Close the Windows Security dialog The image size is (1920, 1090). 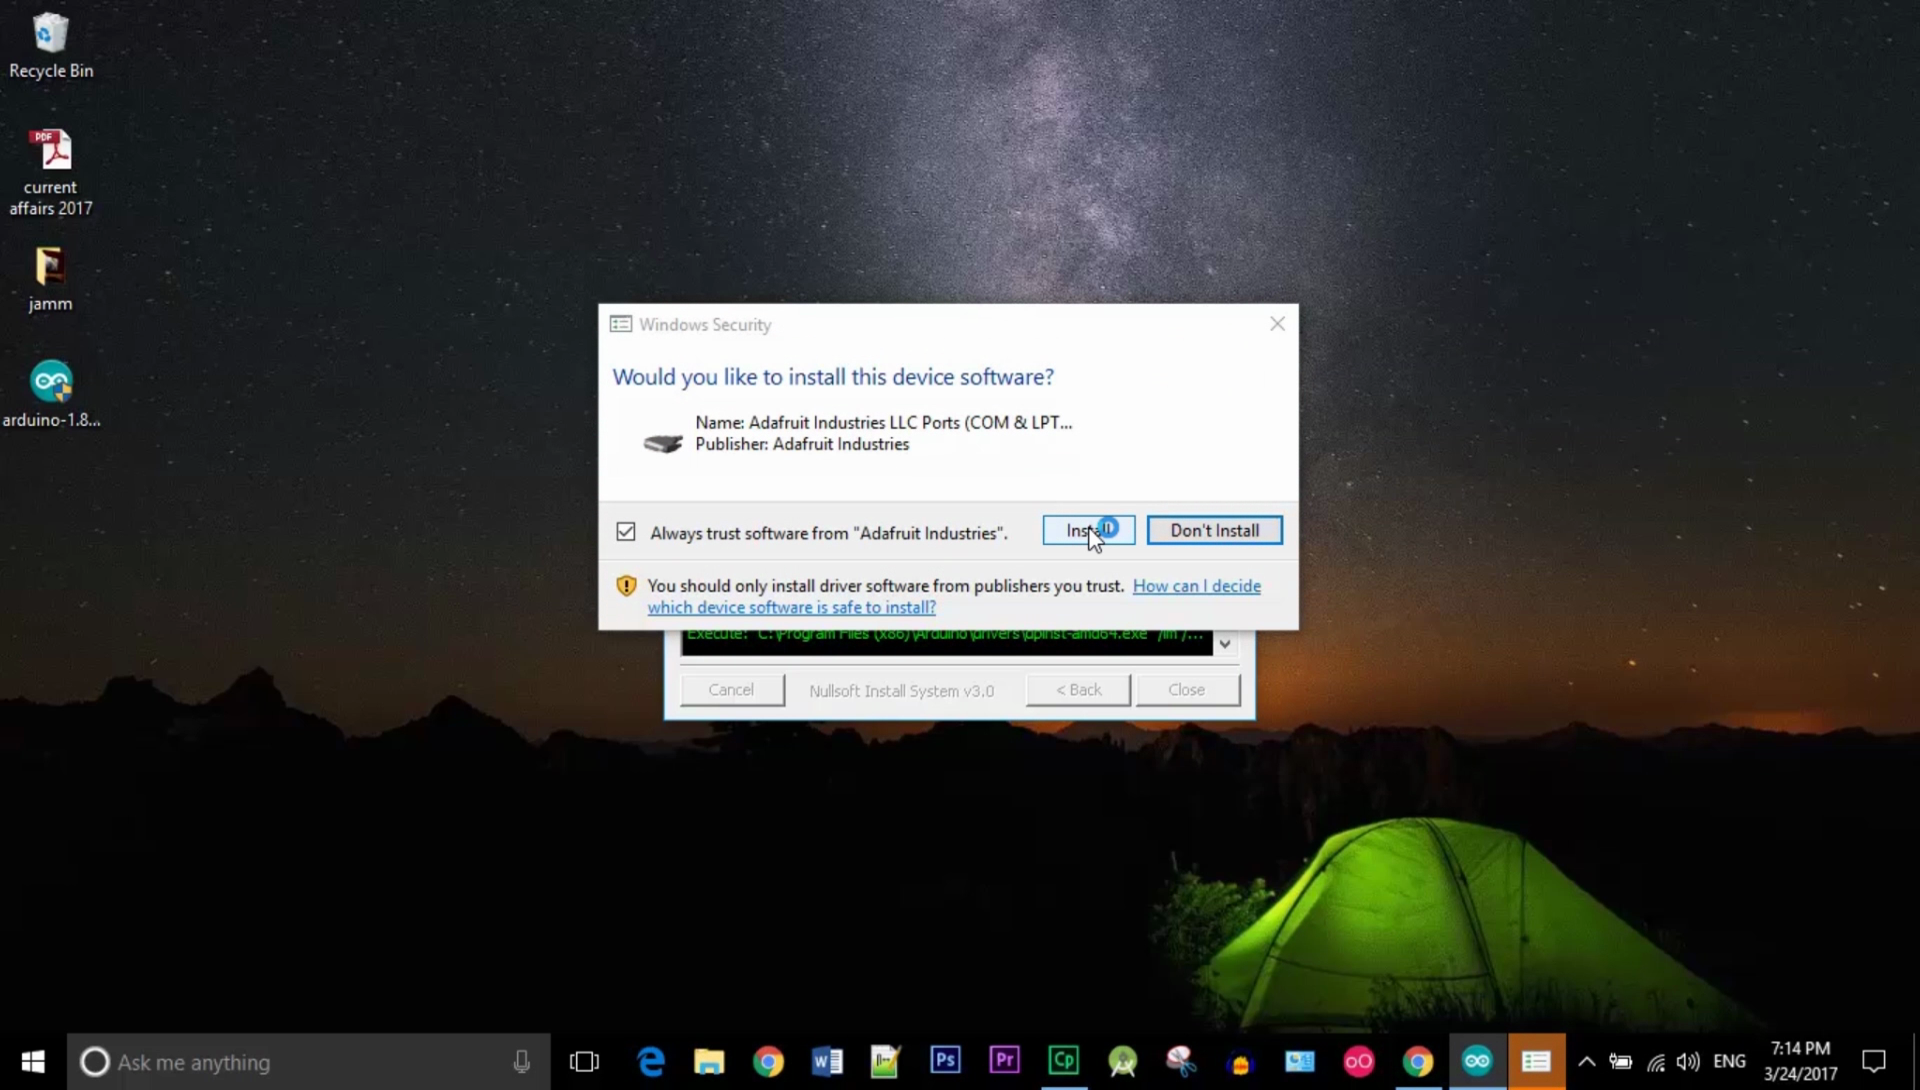coord(1277,324)
